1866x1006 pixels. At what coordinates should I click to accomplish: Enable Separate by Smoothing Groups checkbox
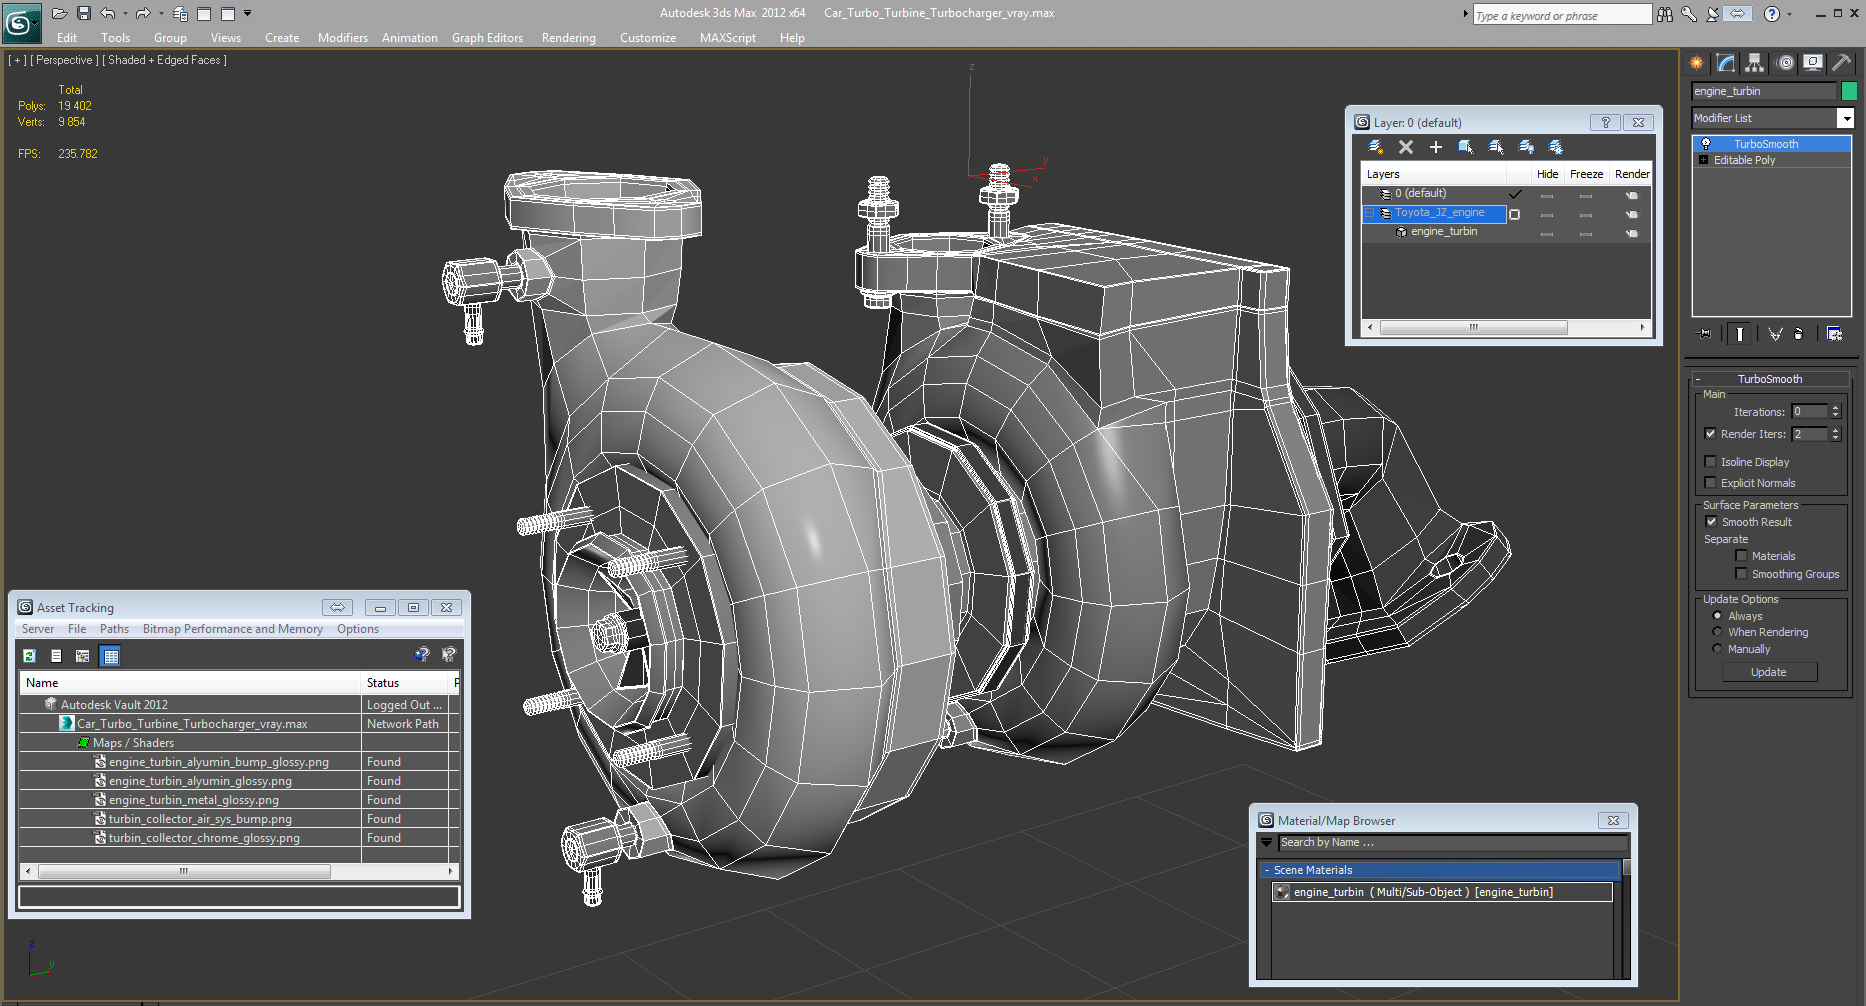(x=1741, y=574)
